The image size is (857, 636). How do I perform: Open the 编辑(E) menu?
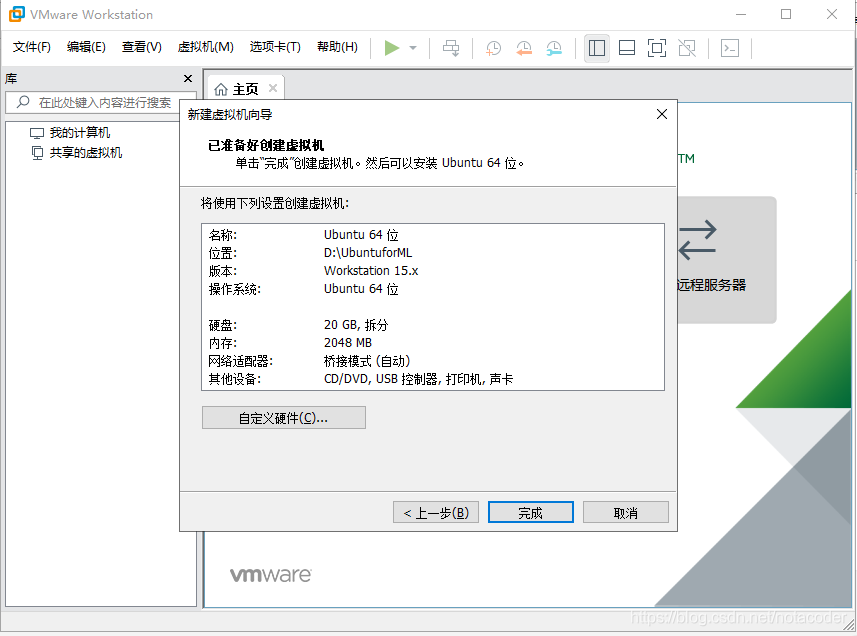click(86, 47)
